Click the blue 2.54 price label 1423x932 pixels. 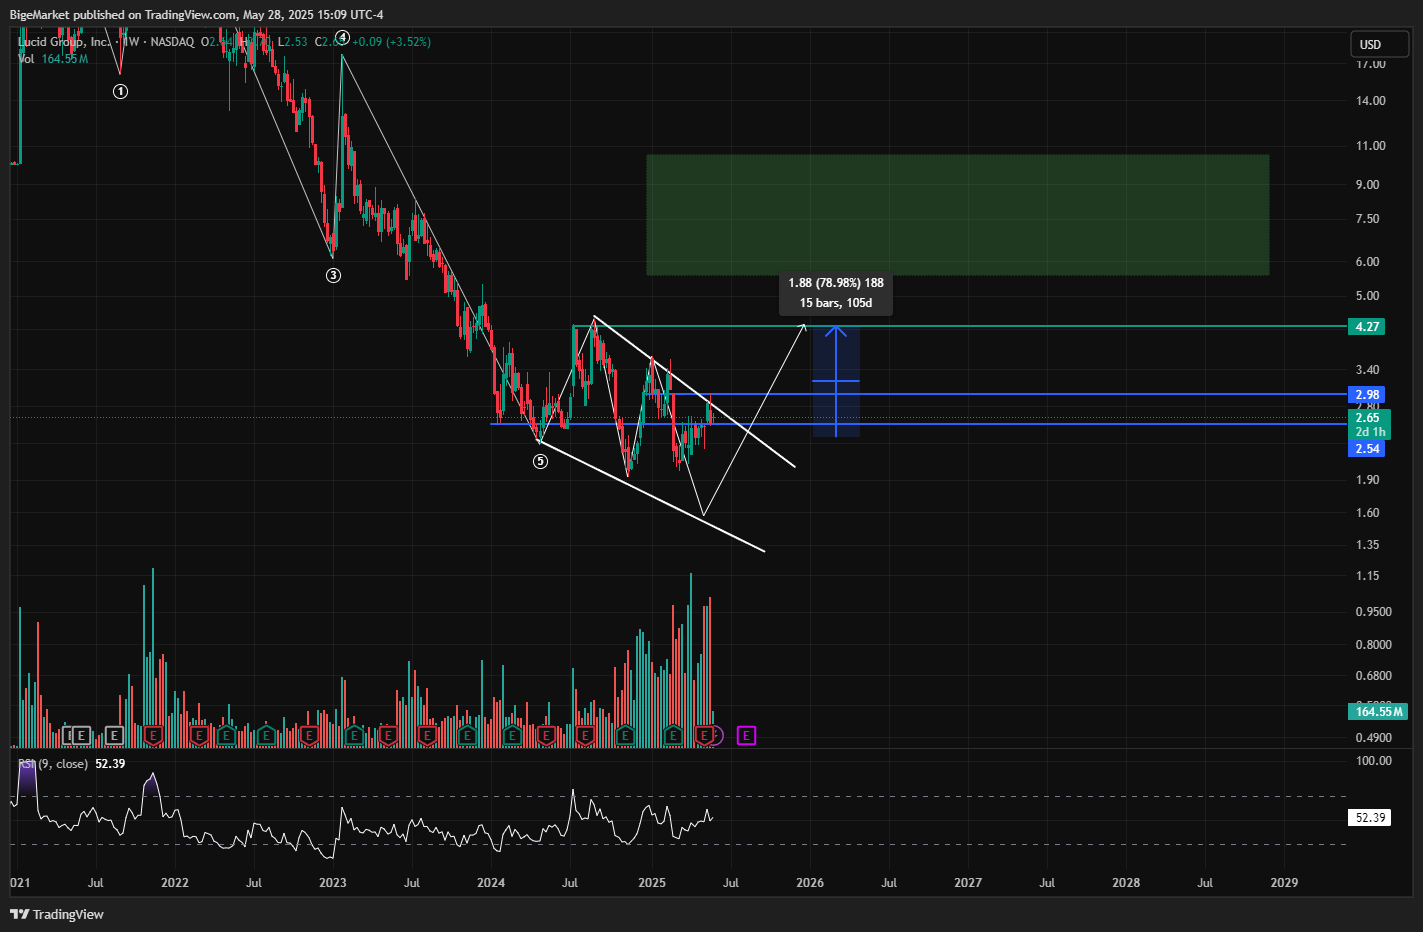click(x=1367, y=449)
